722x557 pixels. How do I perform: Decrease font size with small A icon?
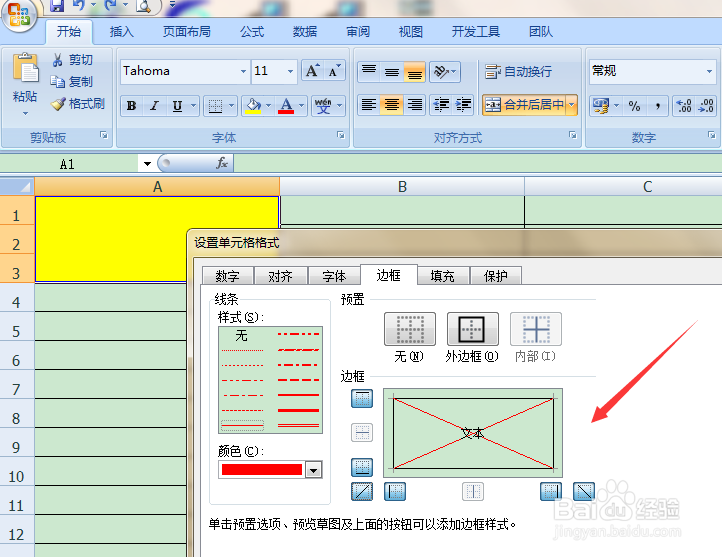(x=334, y=71)
